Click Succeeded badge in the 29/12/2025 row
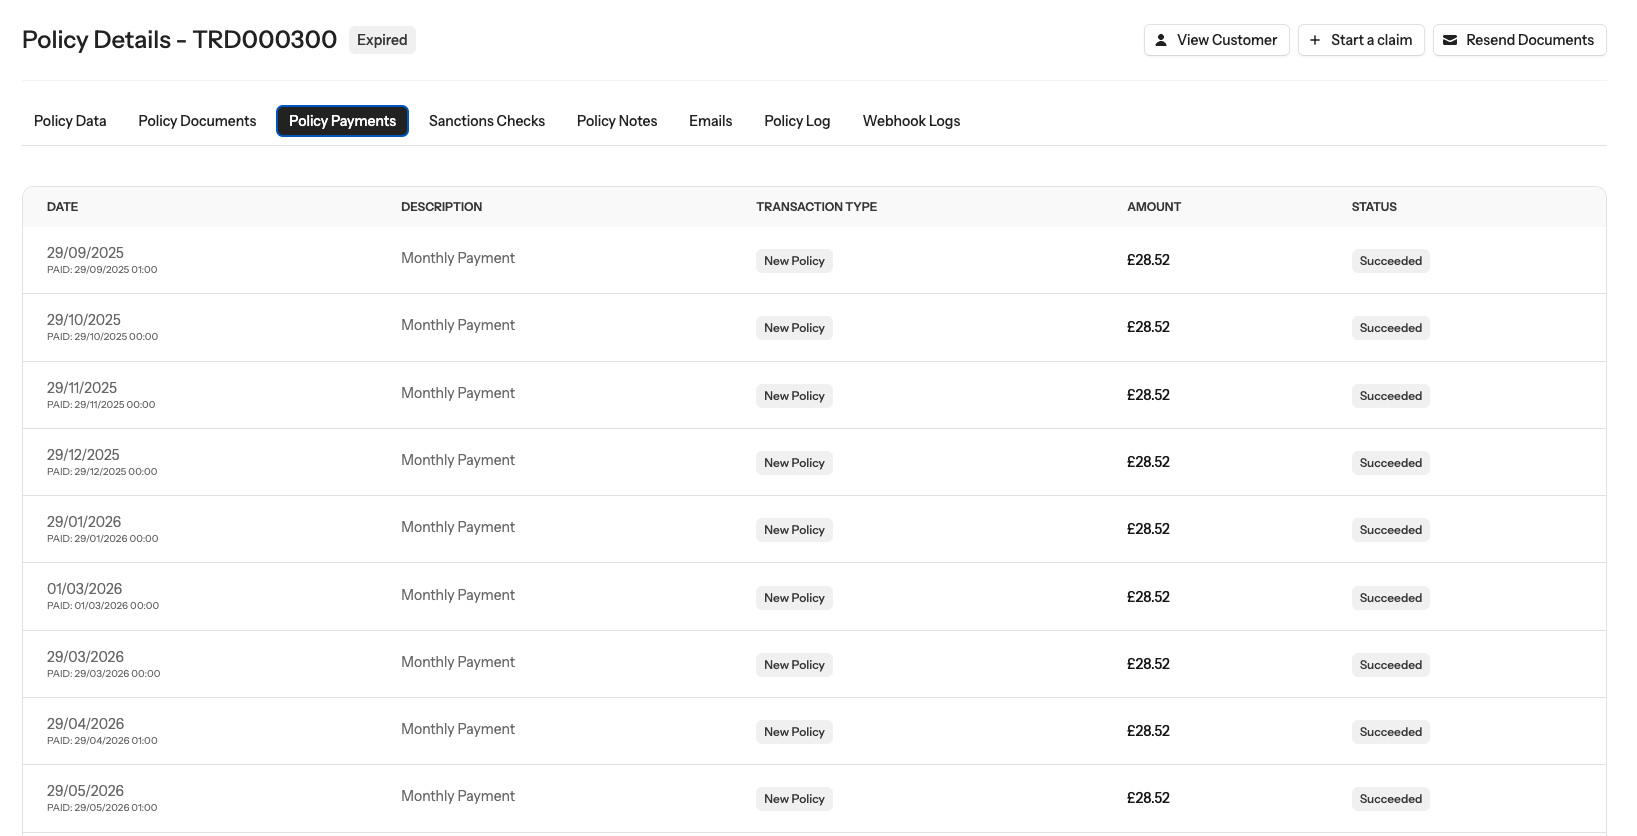 click(1390, 463)
